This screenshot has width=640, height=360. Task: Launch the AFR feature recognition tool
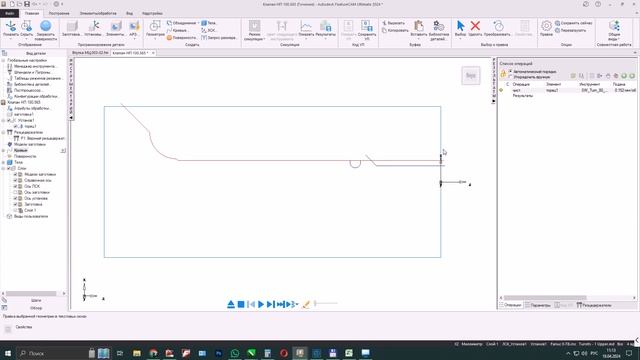(x=134, y=27)
